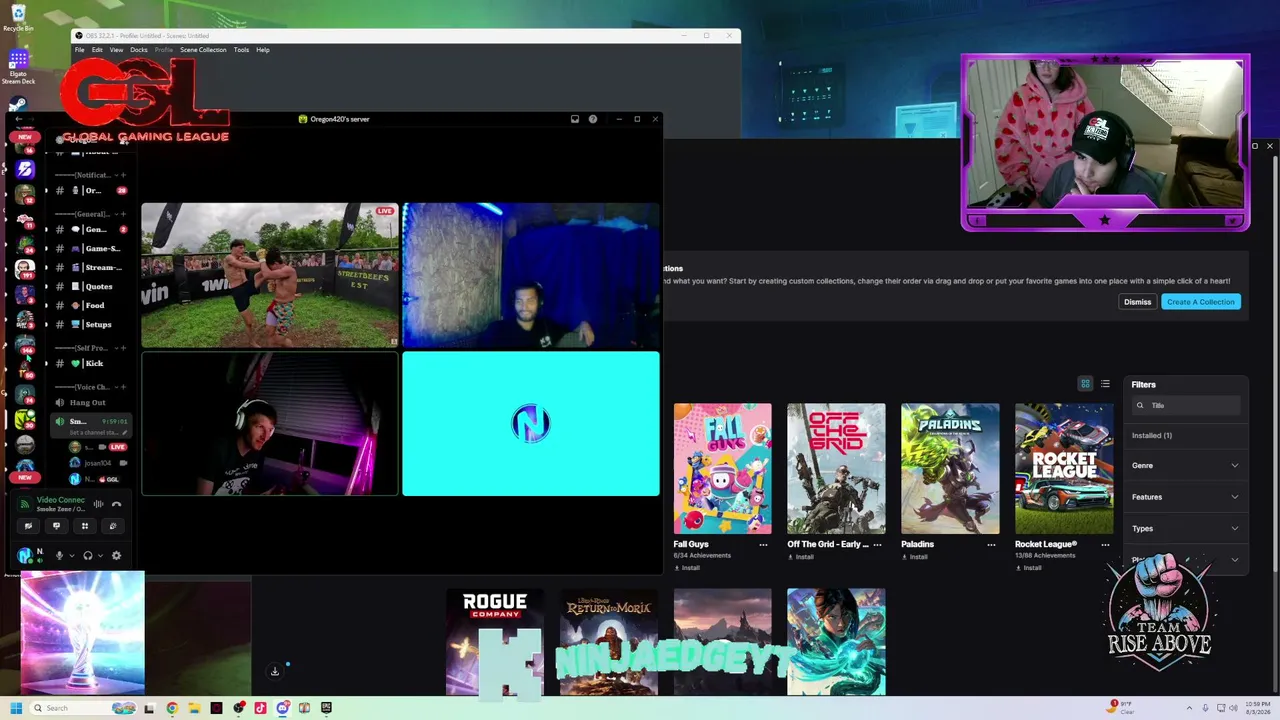Select the cyan avatar video tile

pyautogui.click(x=531, y=424)
